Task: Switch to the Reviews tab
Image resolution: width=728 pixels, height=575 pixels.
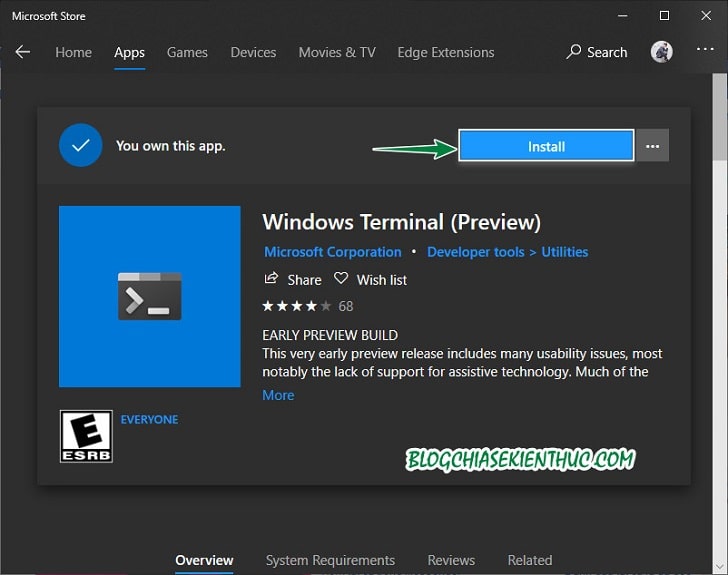Action: 451,561
